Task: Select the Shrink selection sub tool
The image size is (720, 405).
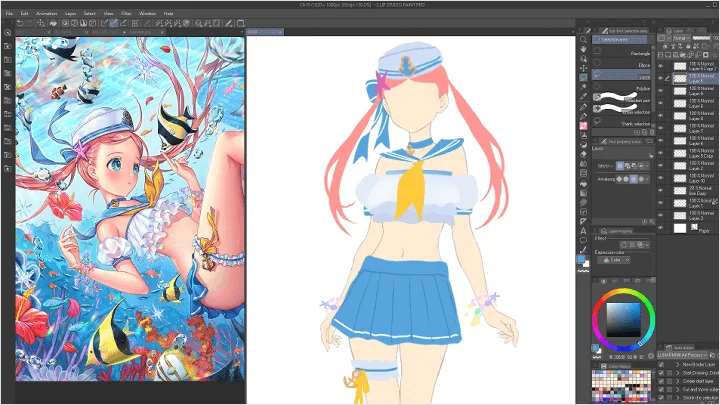Action: pyautogui.click(x=621, y=122)
